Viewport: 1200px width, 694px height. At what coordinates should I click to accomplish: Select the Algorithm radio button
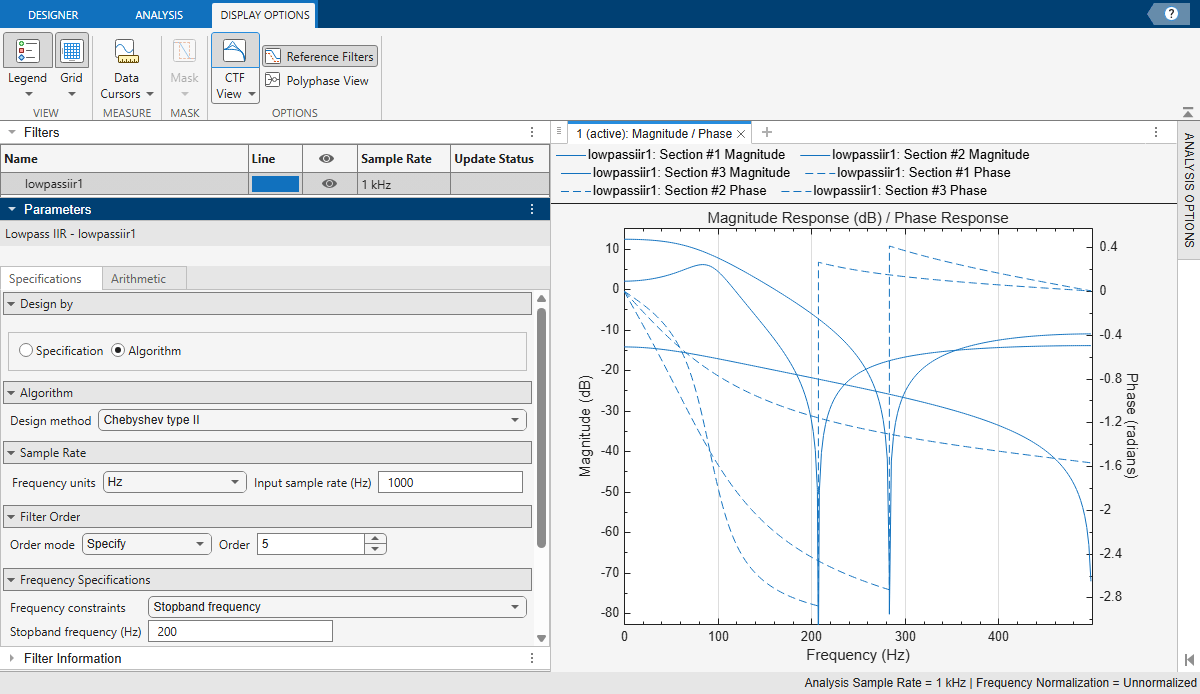(x=118, y=351)
